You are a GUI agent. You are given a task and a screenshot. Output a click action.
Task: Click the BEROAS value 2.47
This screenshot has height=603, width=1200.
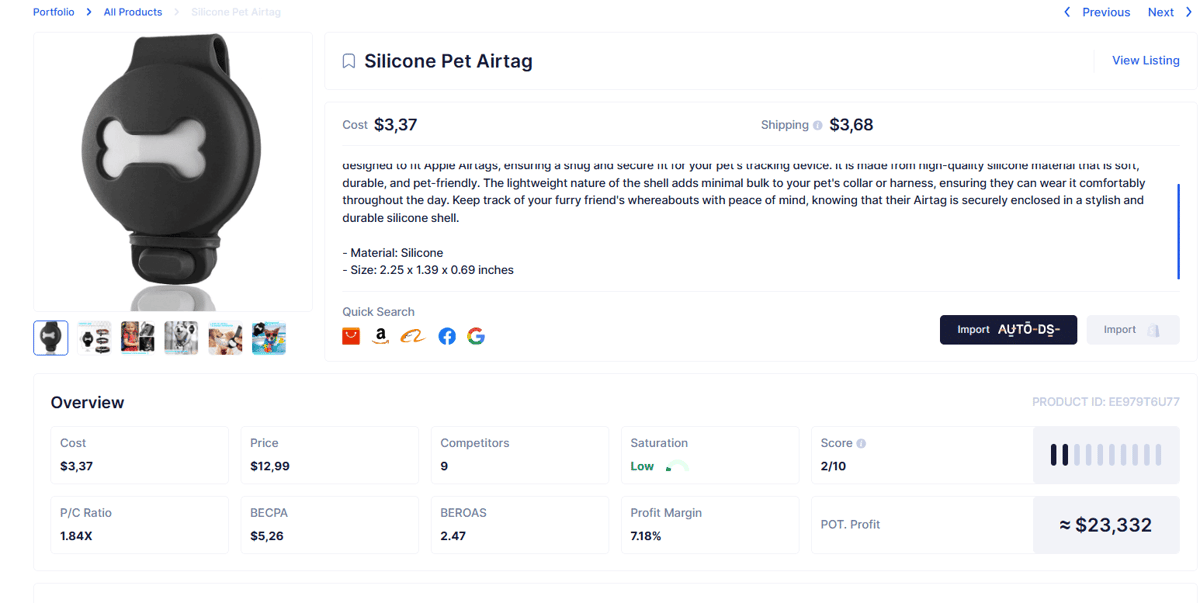[x=453, y=536]
